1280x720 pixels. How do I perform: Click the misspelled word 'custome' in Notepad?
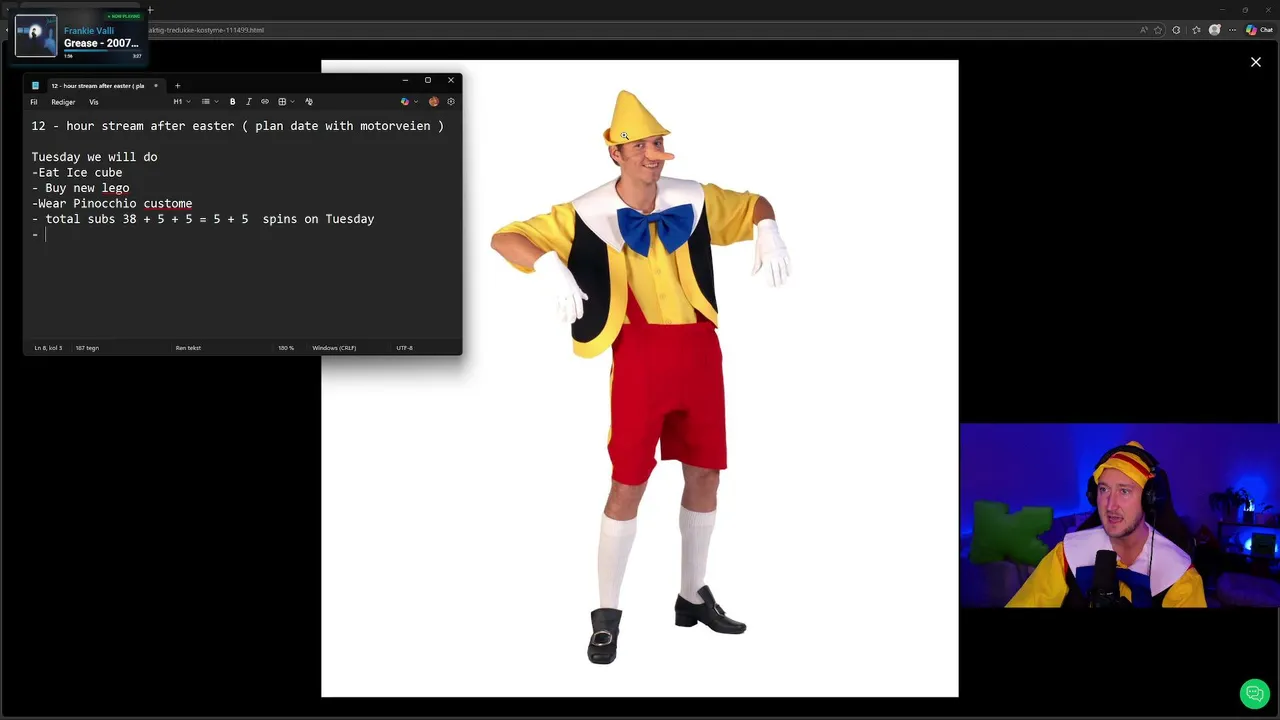pos(167,203)
